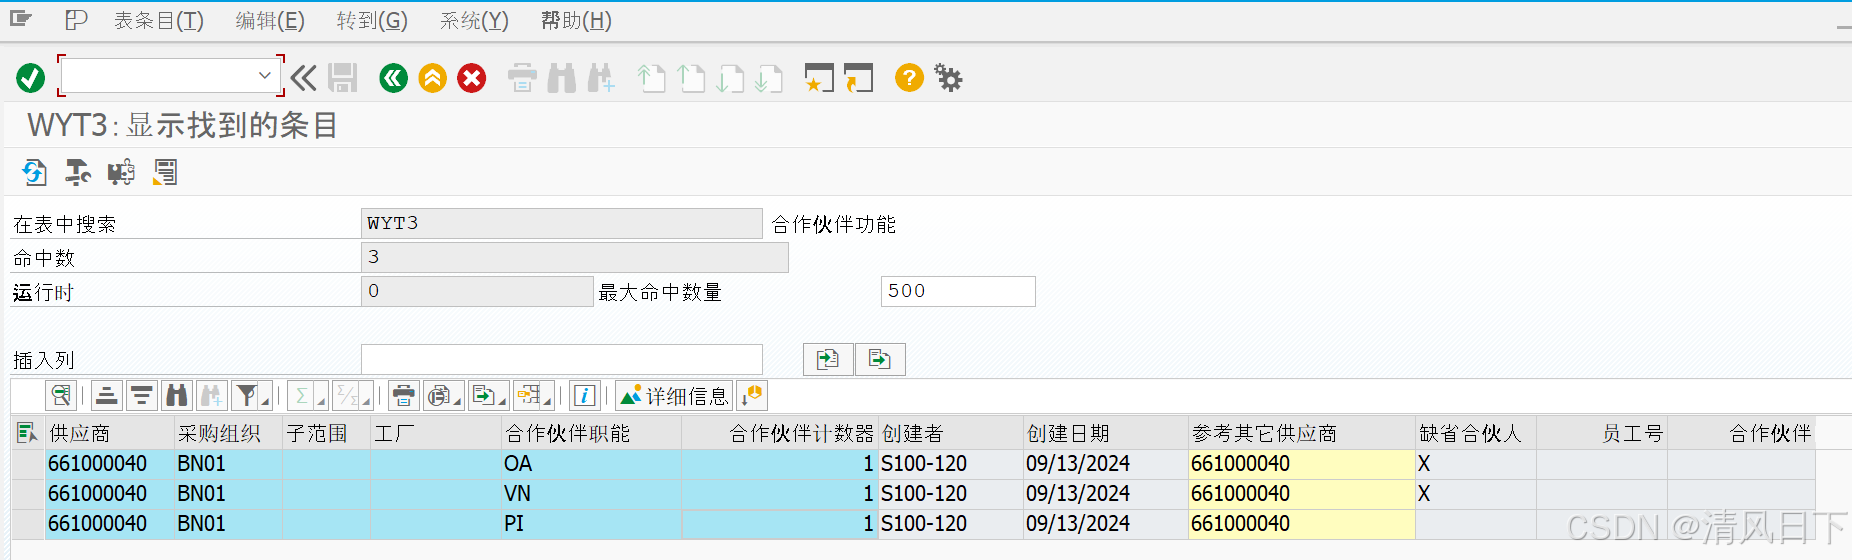Click 参考其它供应商 cell 661000040 in PI row
Viewport: 1852px width, 560px height.
pyautogui.click(x=1301, y=524)
